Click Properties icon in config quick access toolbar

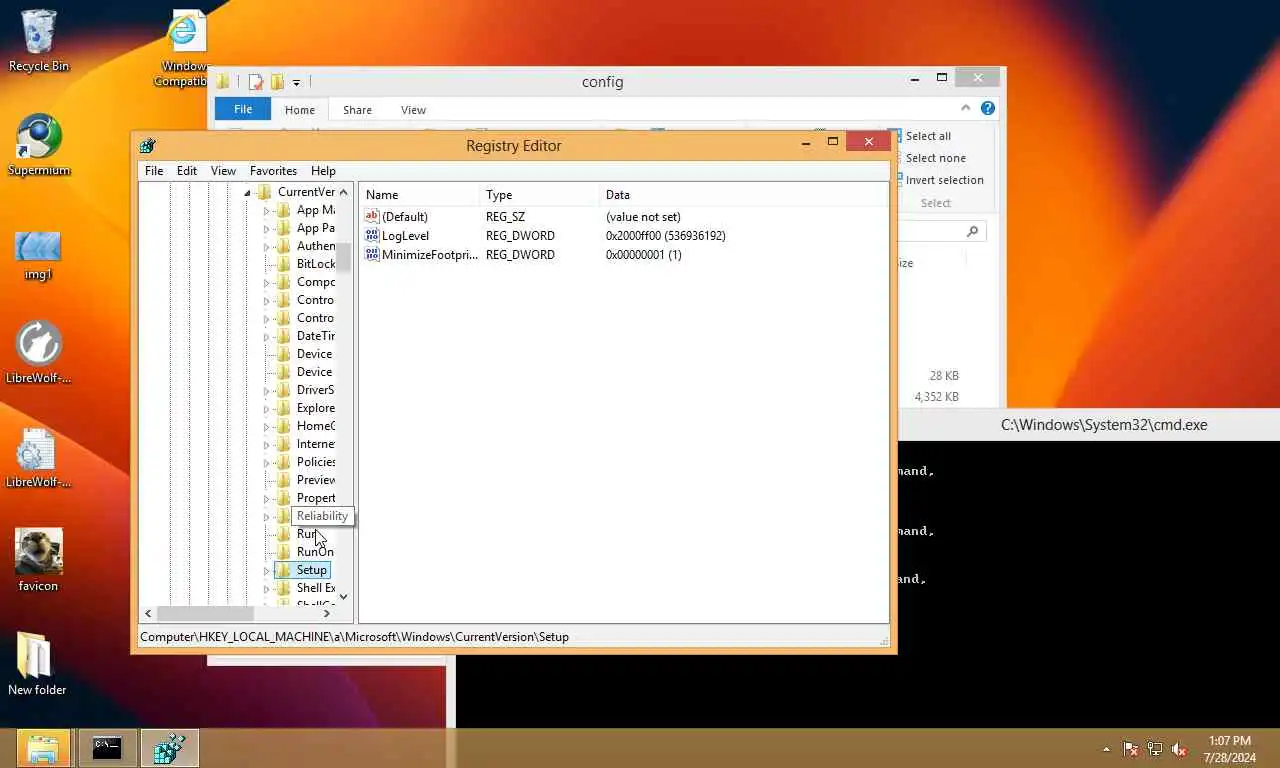[x=256, y=82]
